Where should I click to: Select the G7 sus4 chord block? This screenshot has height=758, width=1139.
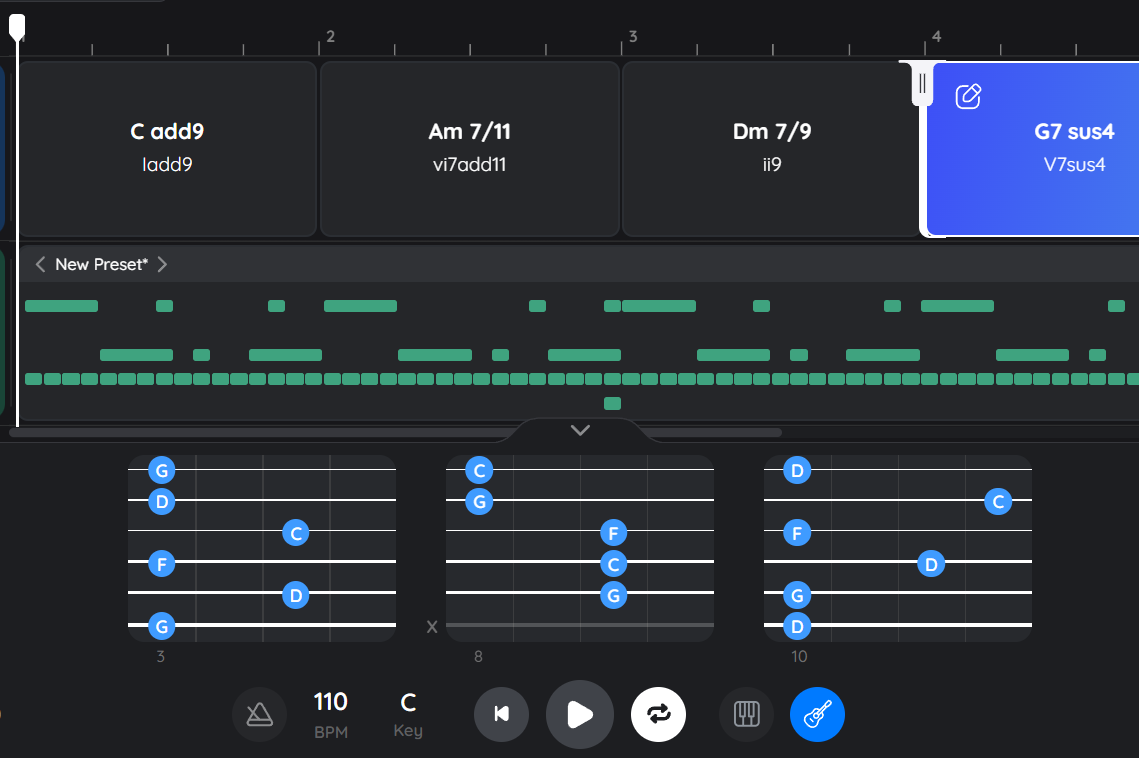pos(1033,149)
